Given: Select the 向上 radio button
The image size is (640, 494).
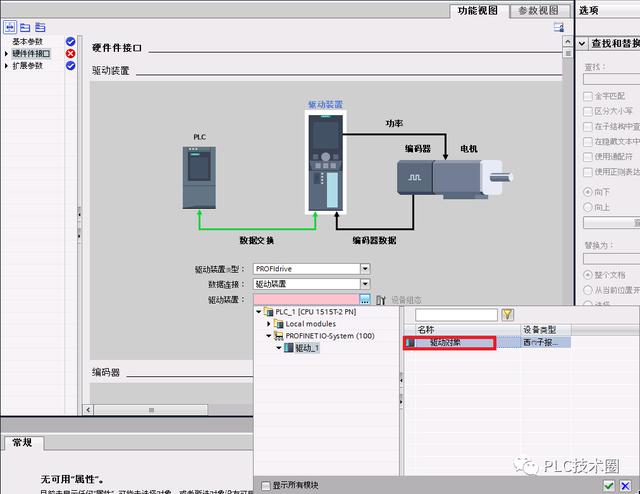Looking at the screenshot, I should pos(587,207).
